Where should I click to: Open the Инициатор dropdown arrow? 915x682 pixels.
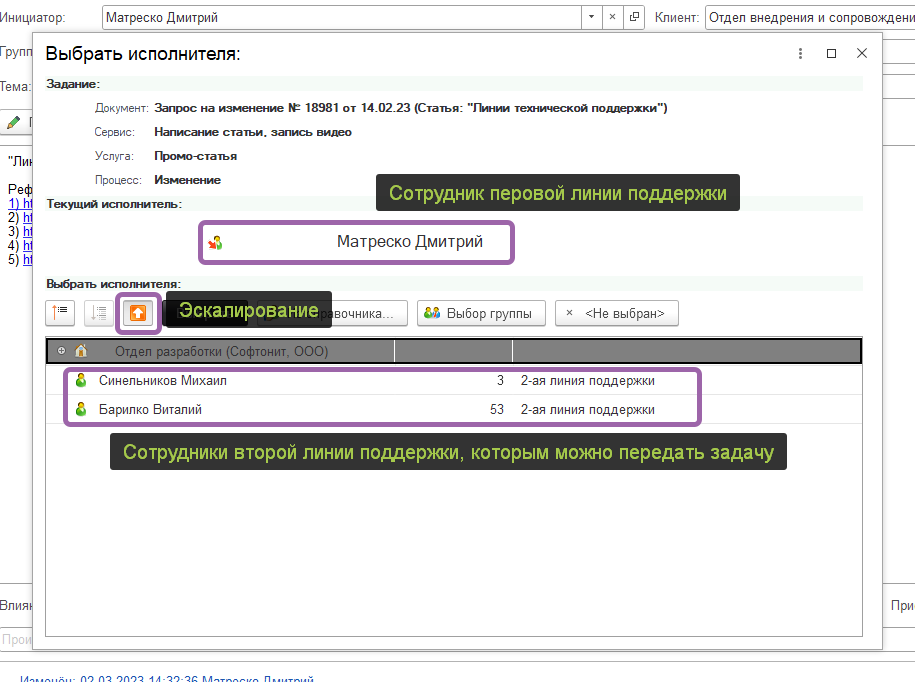coord(591,18)
